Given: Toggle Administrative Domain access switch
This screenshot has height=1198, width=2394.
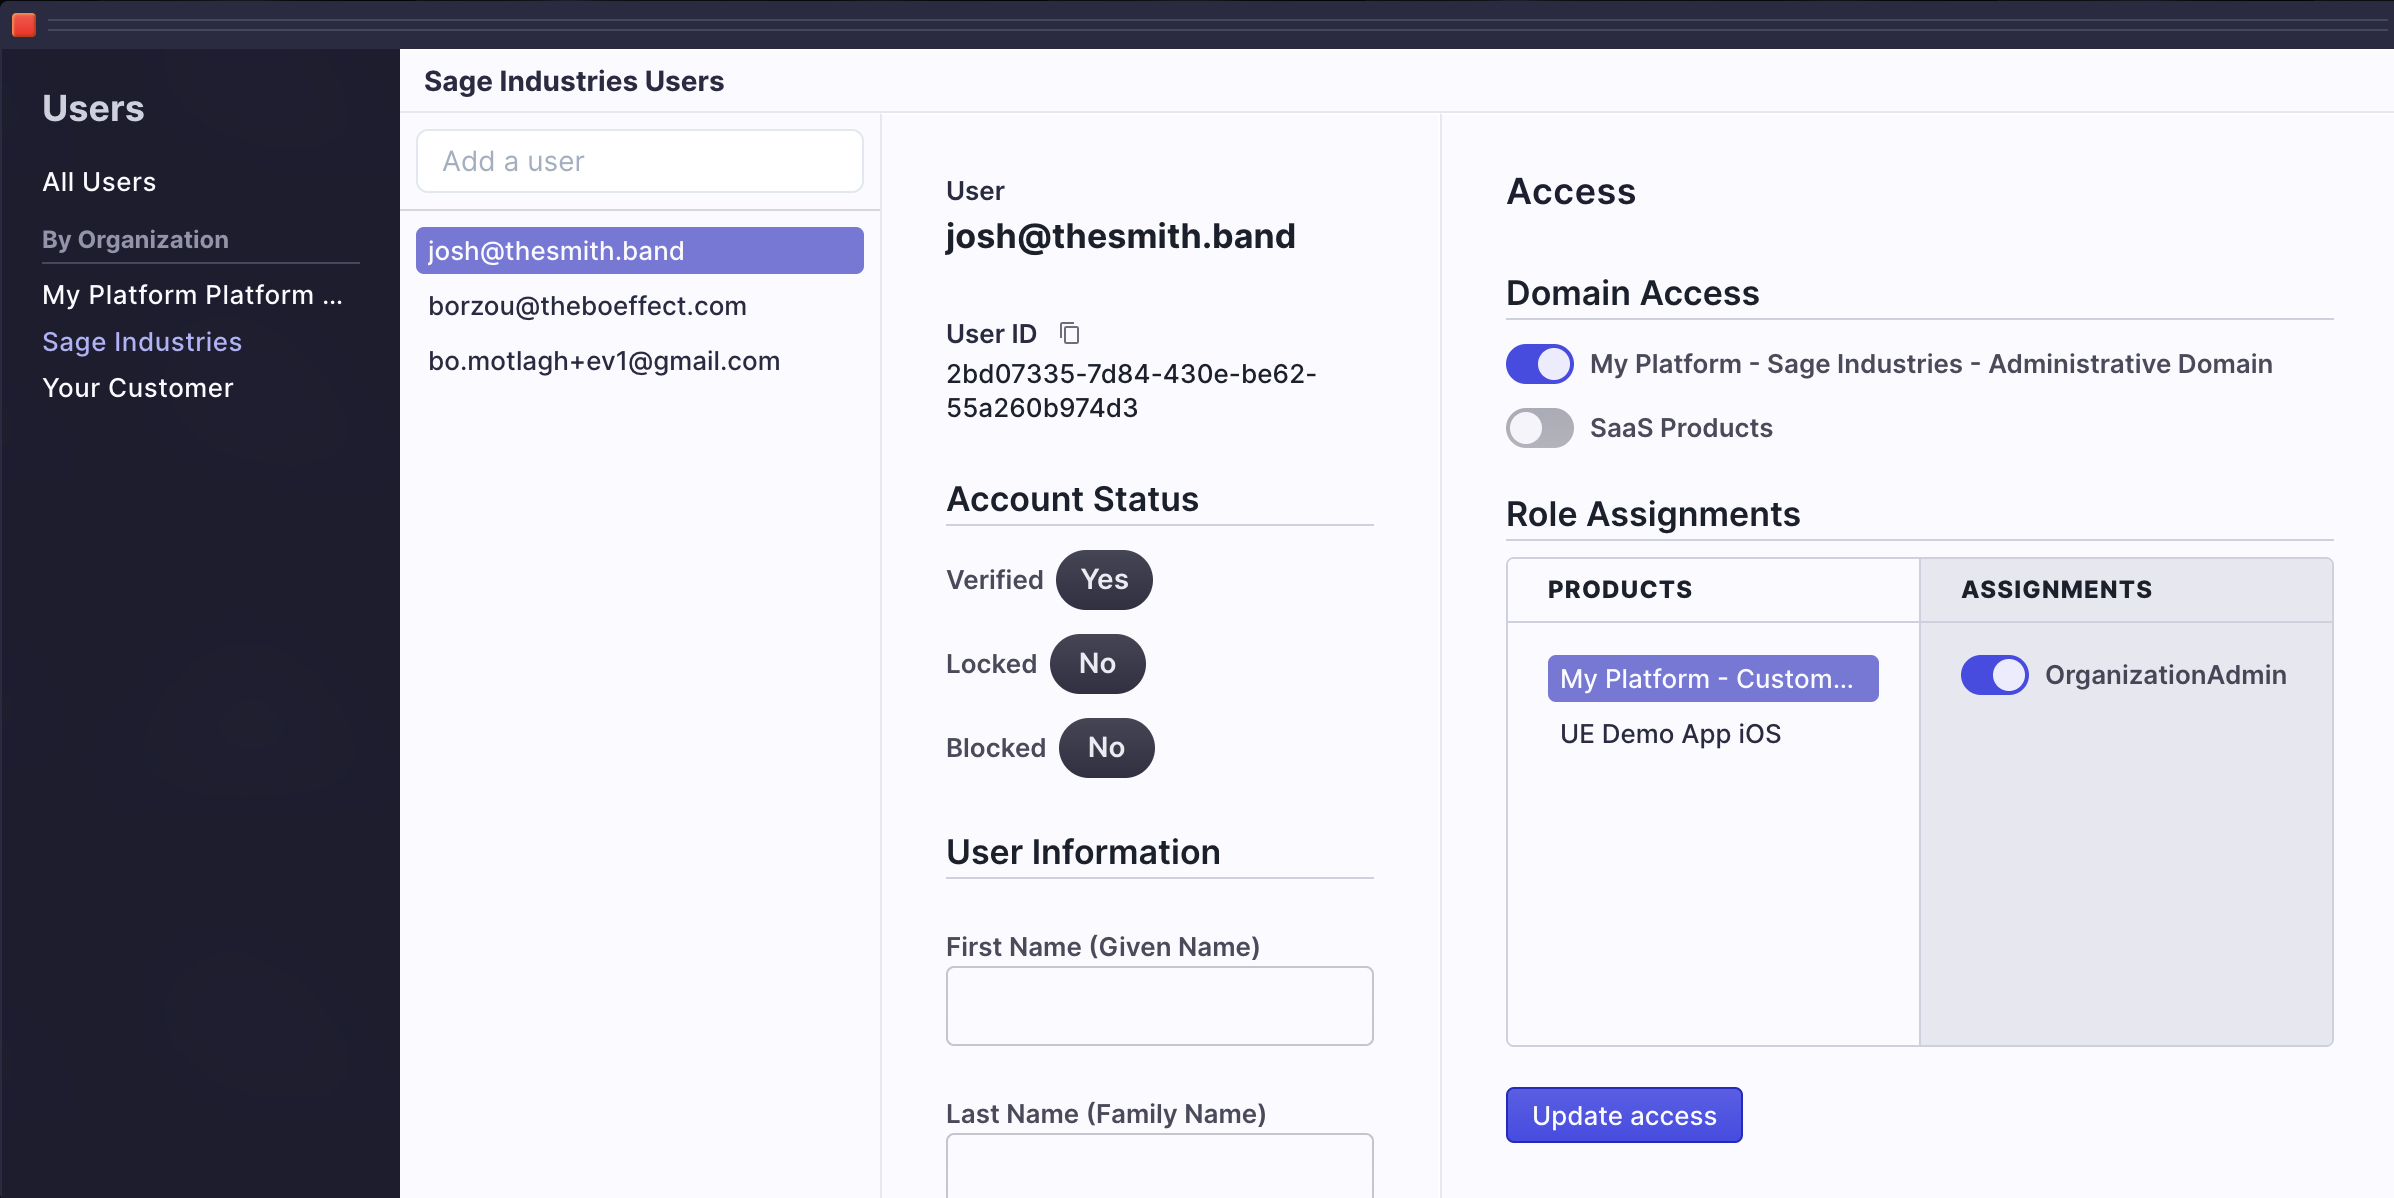Looking at the screenshot, I should click(1539, 364).
